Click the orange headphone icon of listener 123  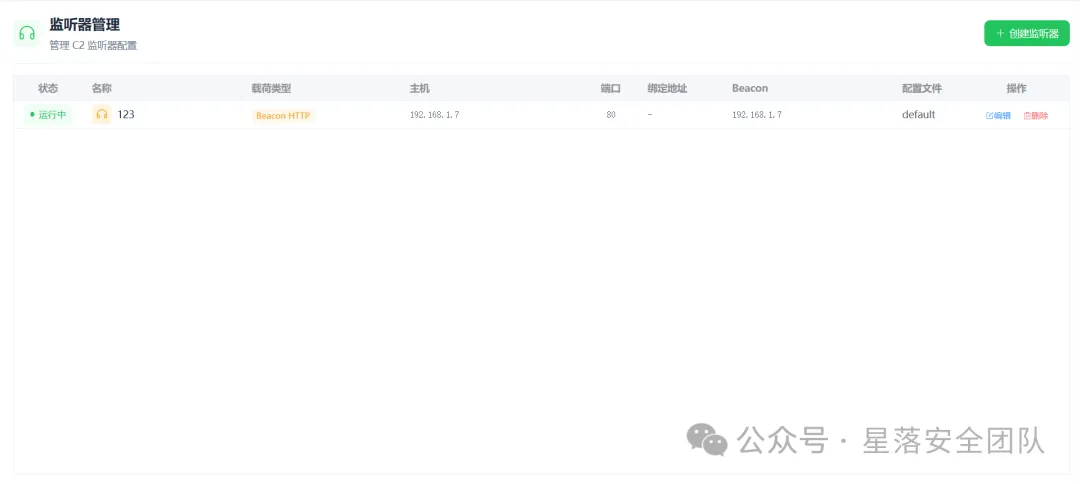[102, 114]
